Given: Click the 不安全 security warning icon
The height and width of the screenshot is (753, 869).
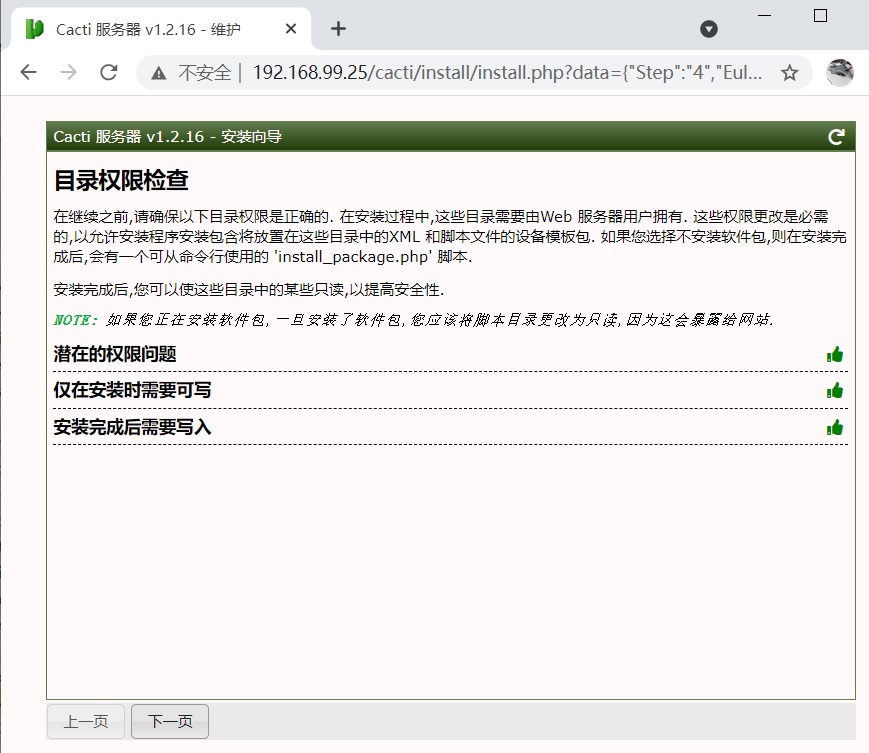Looking at the screenshot, I should [158, 73].
